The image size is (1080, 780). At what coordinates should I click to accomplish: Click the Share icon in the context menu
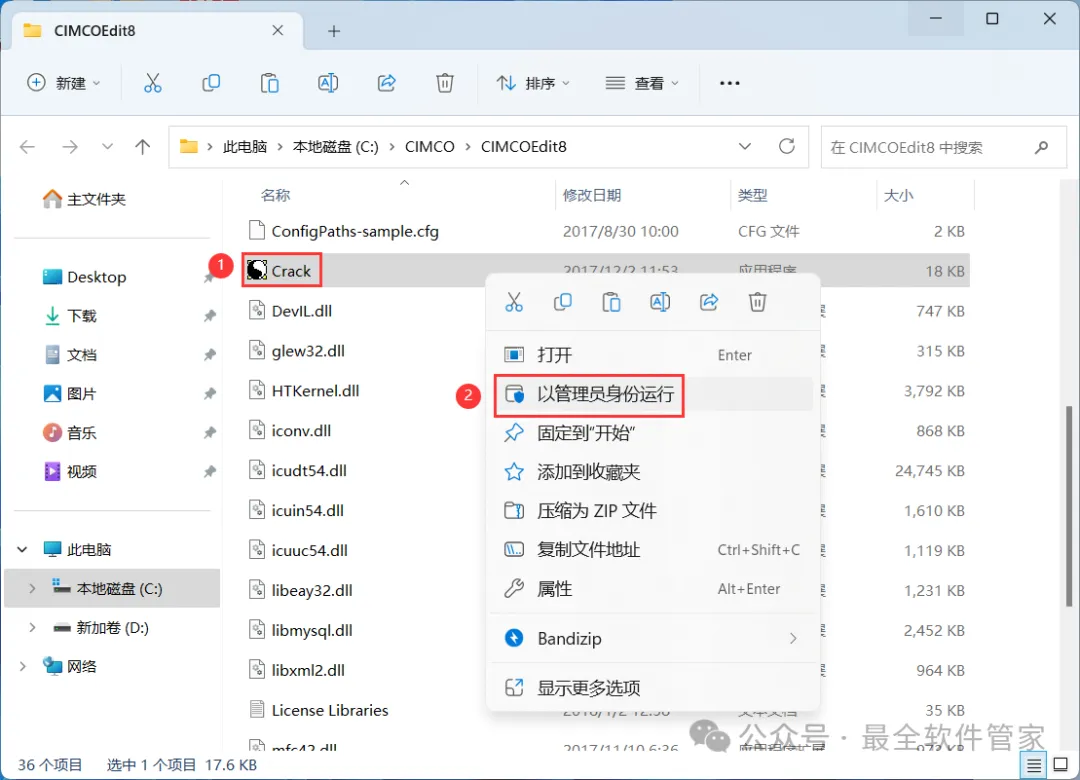pos(709,302)
